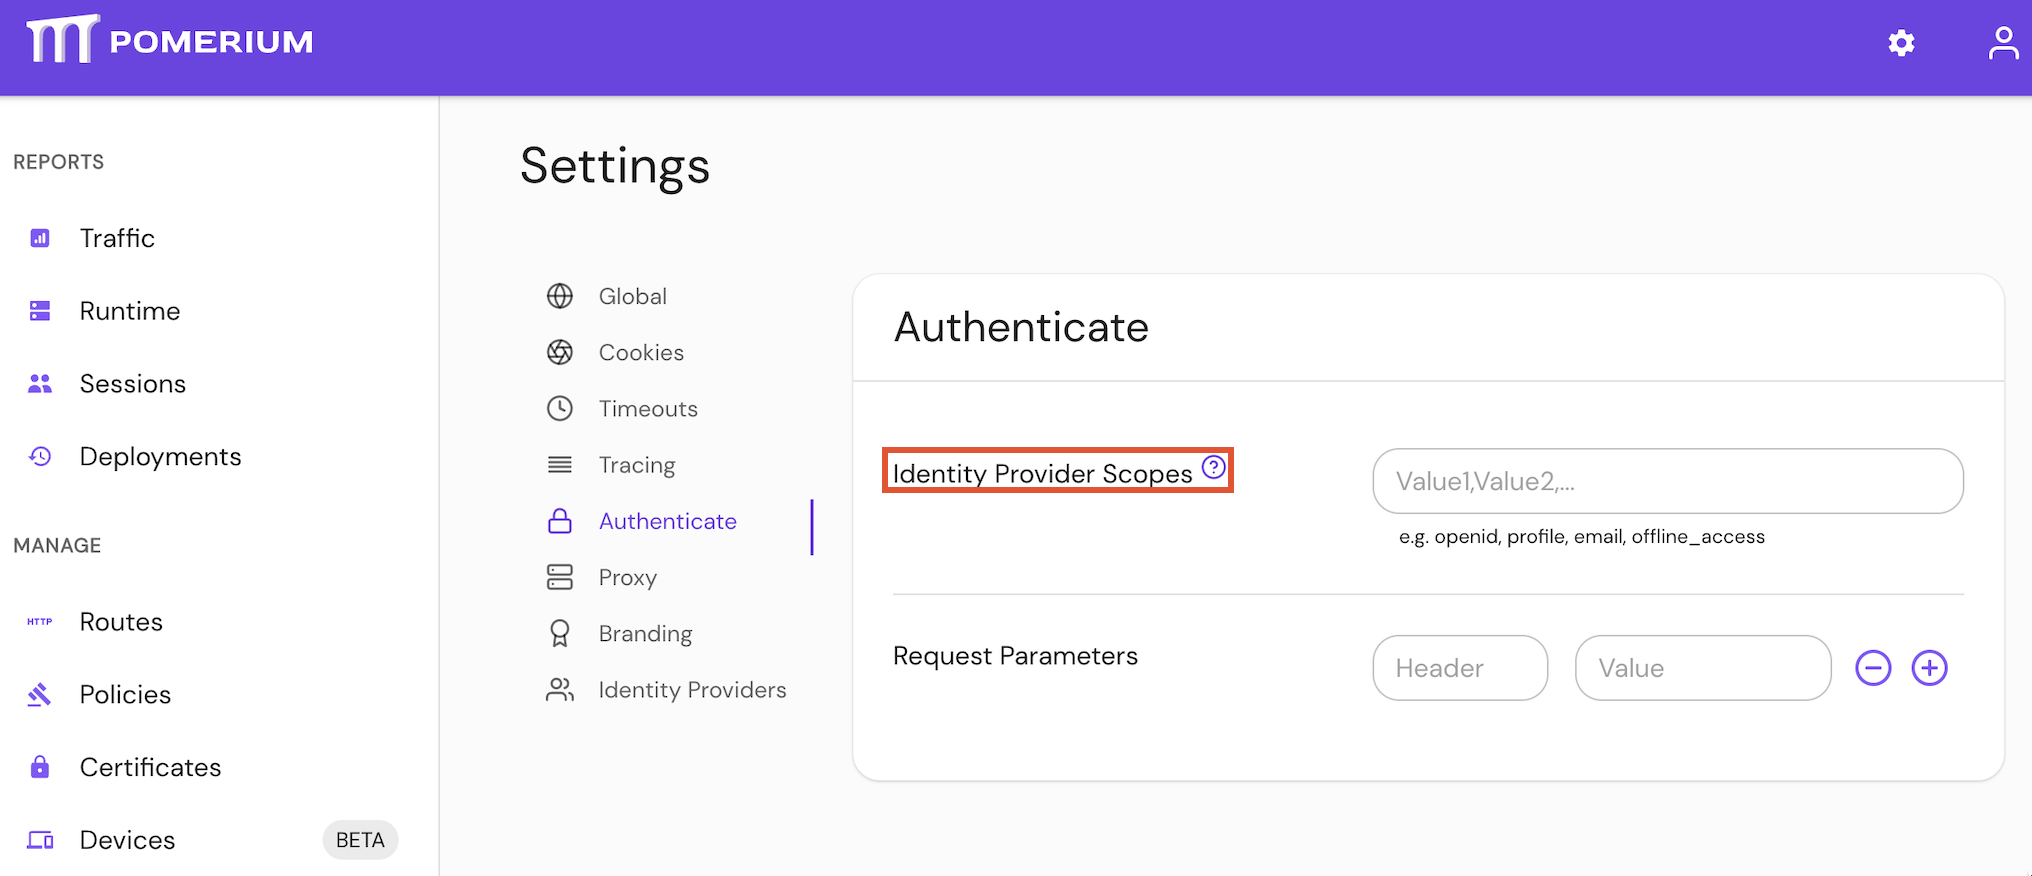Click the Identity Provider Scopes value field

pyautogui.click(x=1668, y=481)
